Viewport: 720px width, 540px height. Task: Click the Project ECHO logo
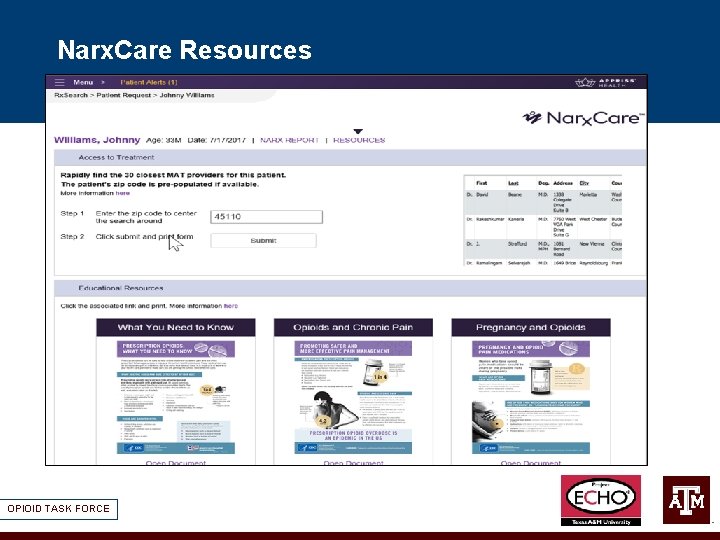(x=601, y=501)
